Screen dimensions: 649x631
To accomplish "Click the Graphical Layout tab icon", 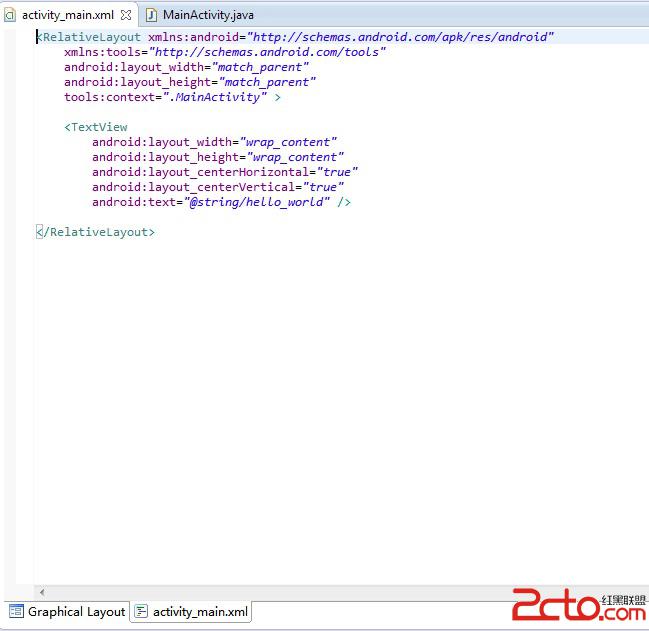I will pyautogui.click(x=17, y=611).
